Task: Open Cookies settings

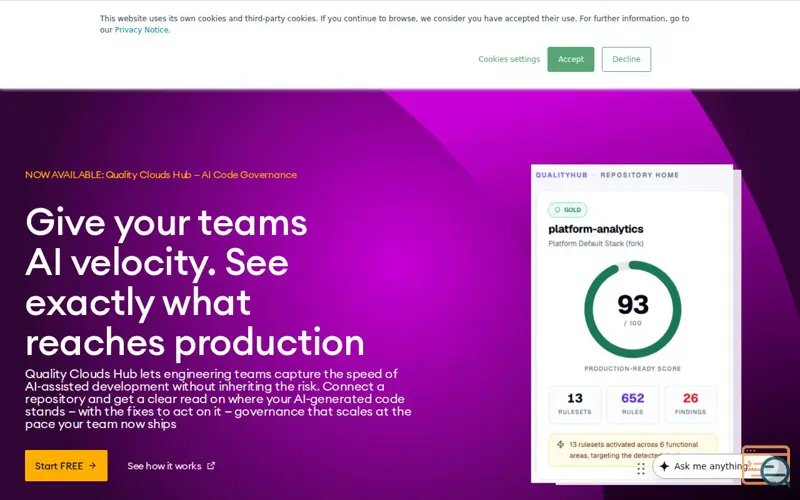Action: [x=509, y=59]
